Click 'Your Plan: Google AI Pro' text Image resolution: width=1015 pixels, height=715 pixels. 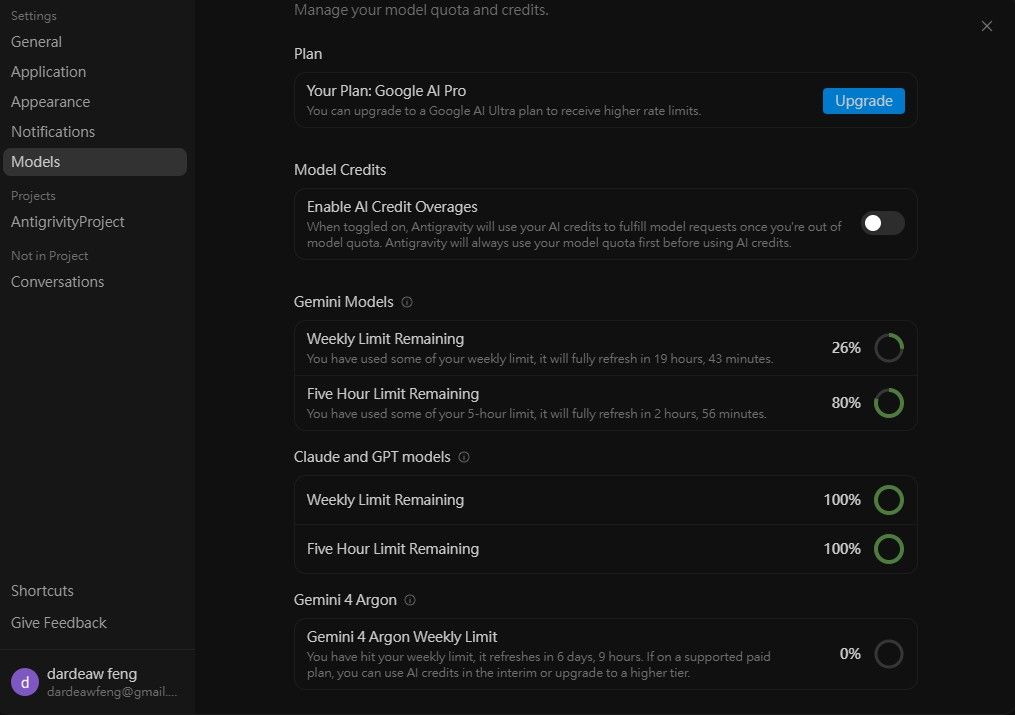point(386,91)
